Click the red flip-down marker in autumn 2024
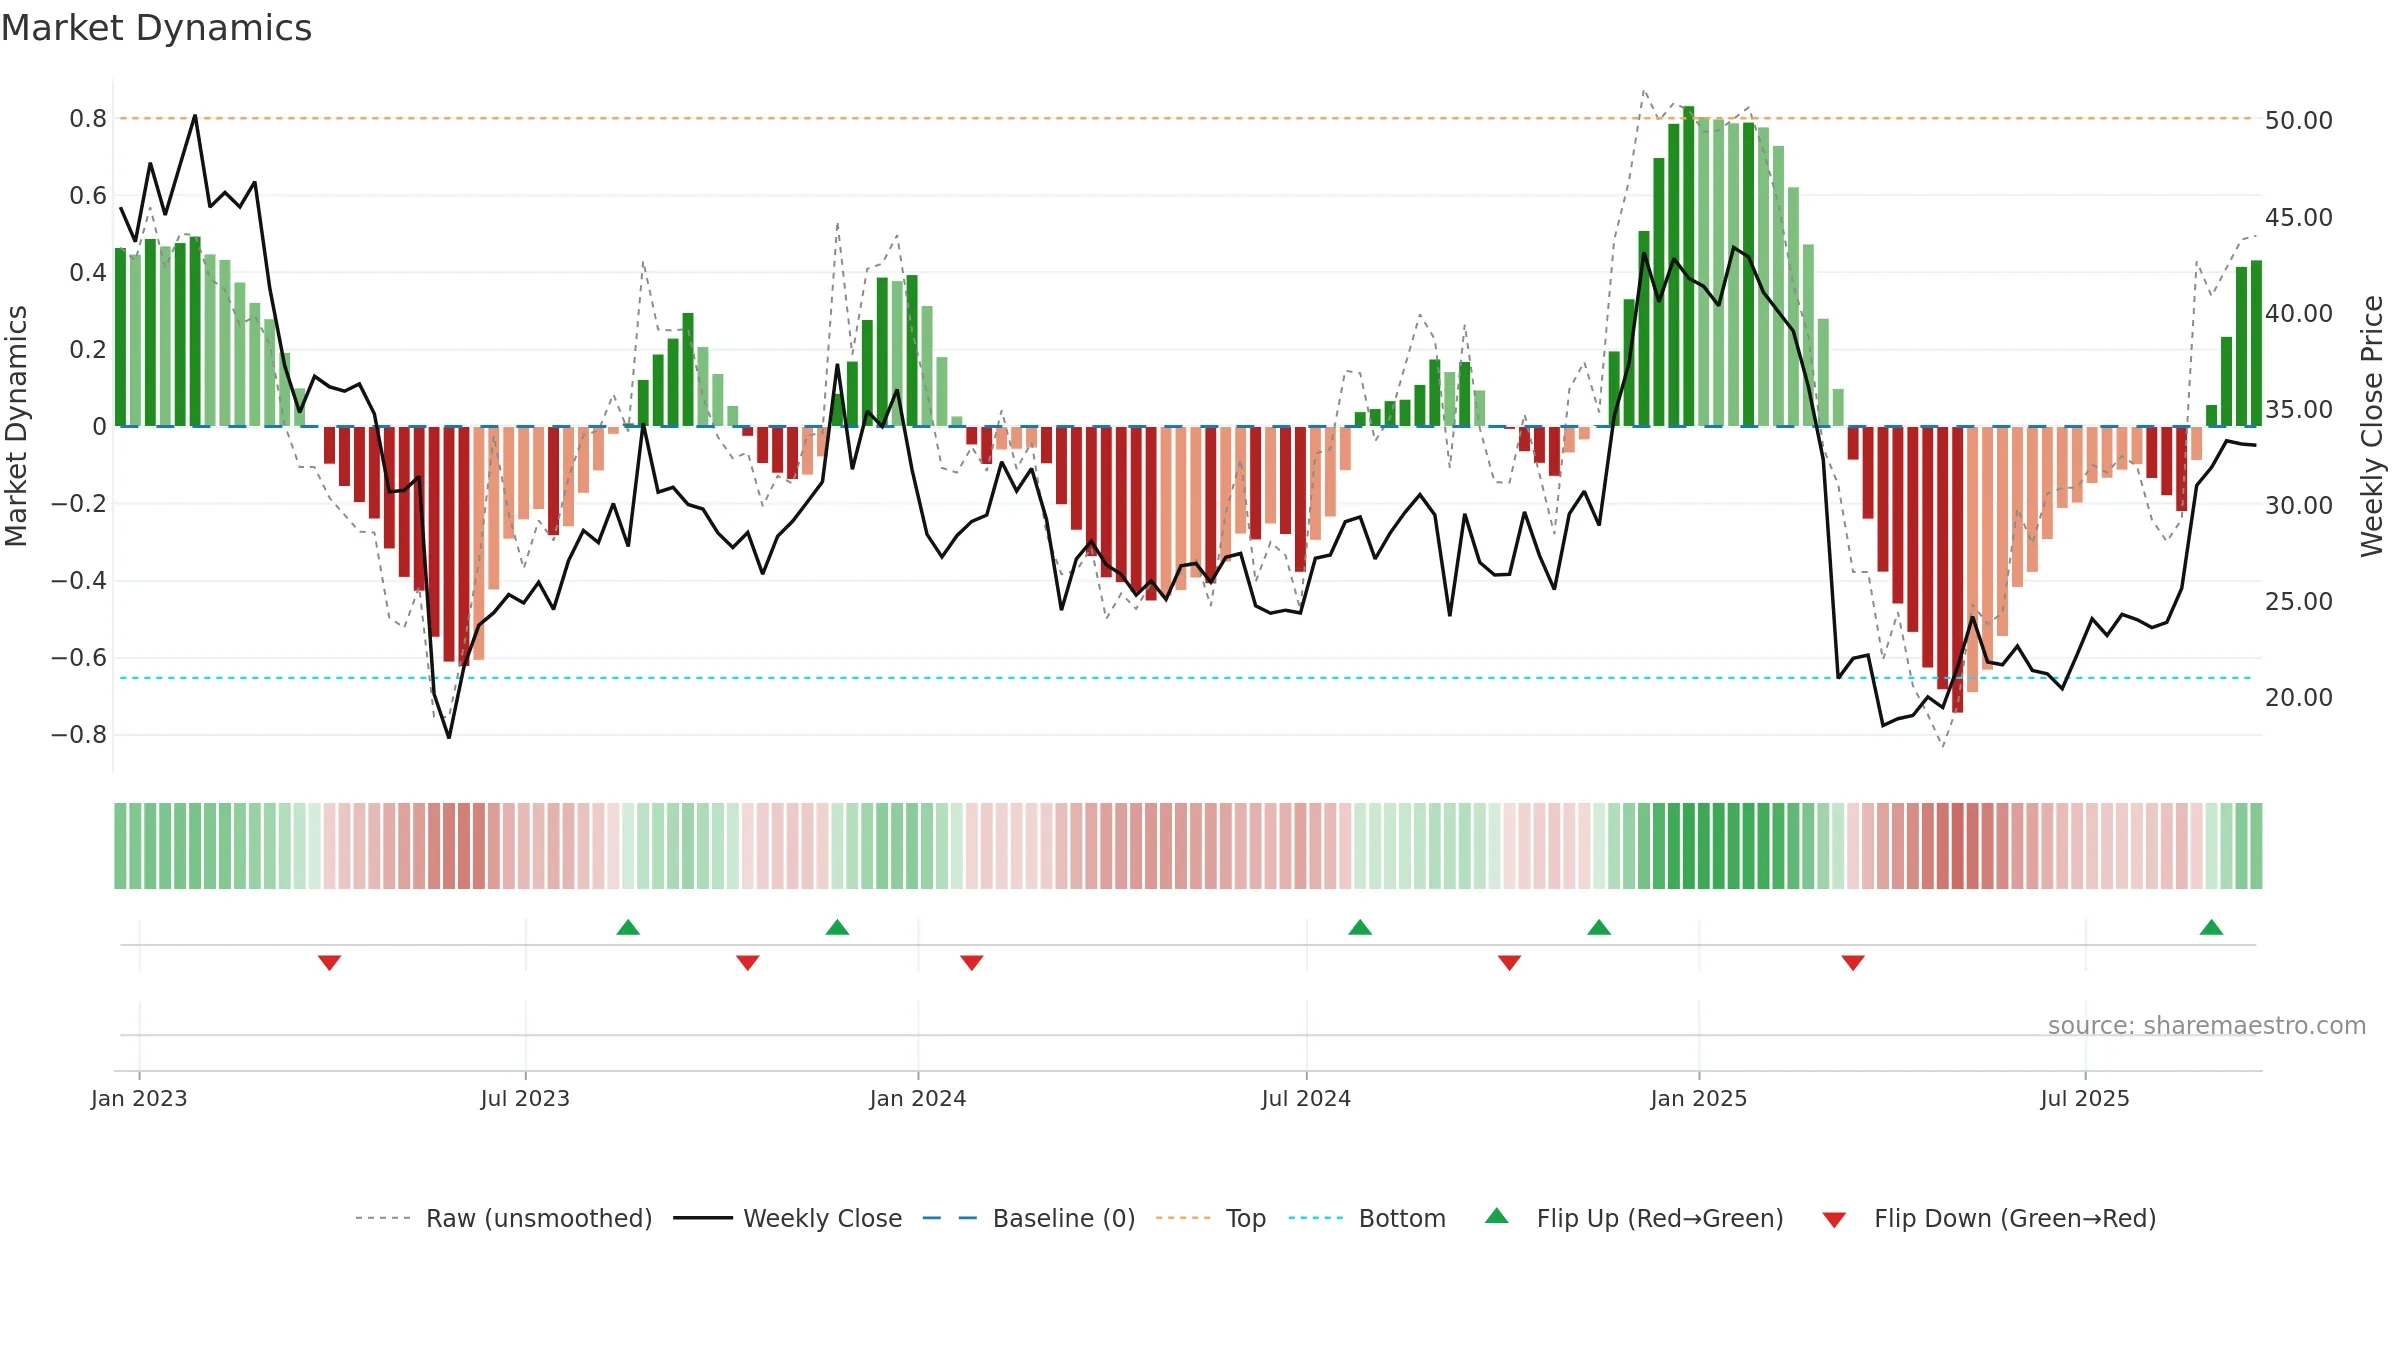Viewport: 2400px width, 1350px height. pyautogui.click(x=1510, y=963)
